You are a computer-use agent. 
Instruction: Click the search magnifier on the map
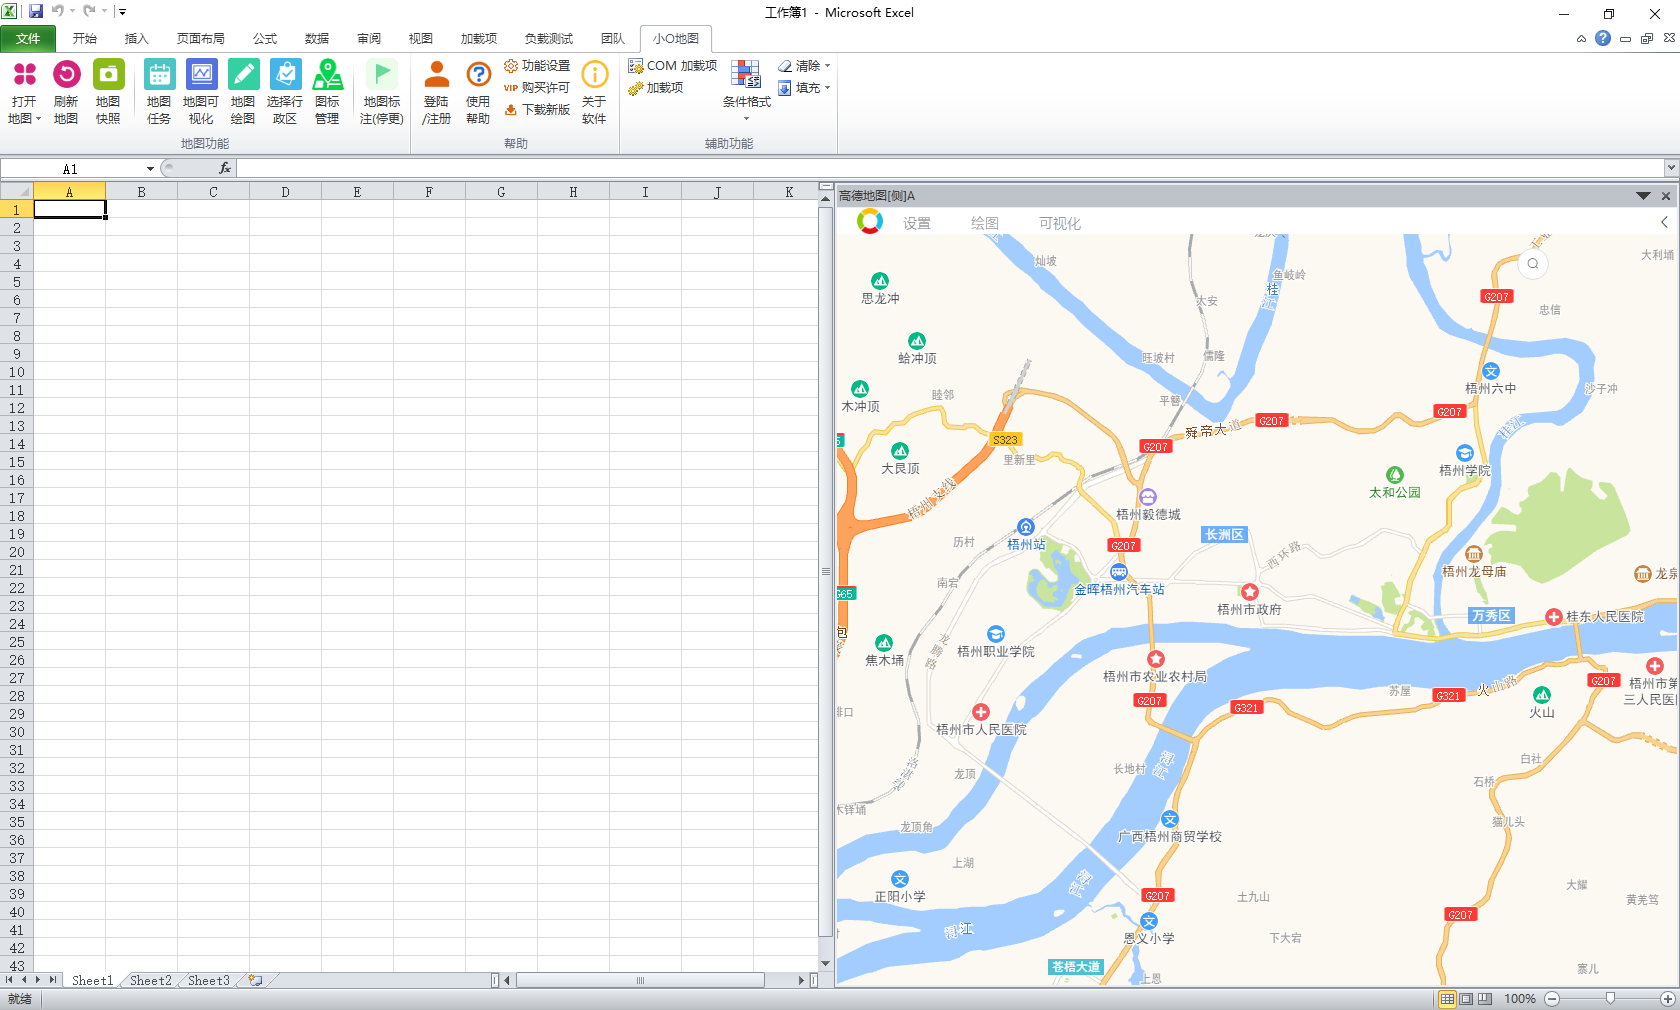pyautogui.click(x=1533, y=264)
